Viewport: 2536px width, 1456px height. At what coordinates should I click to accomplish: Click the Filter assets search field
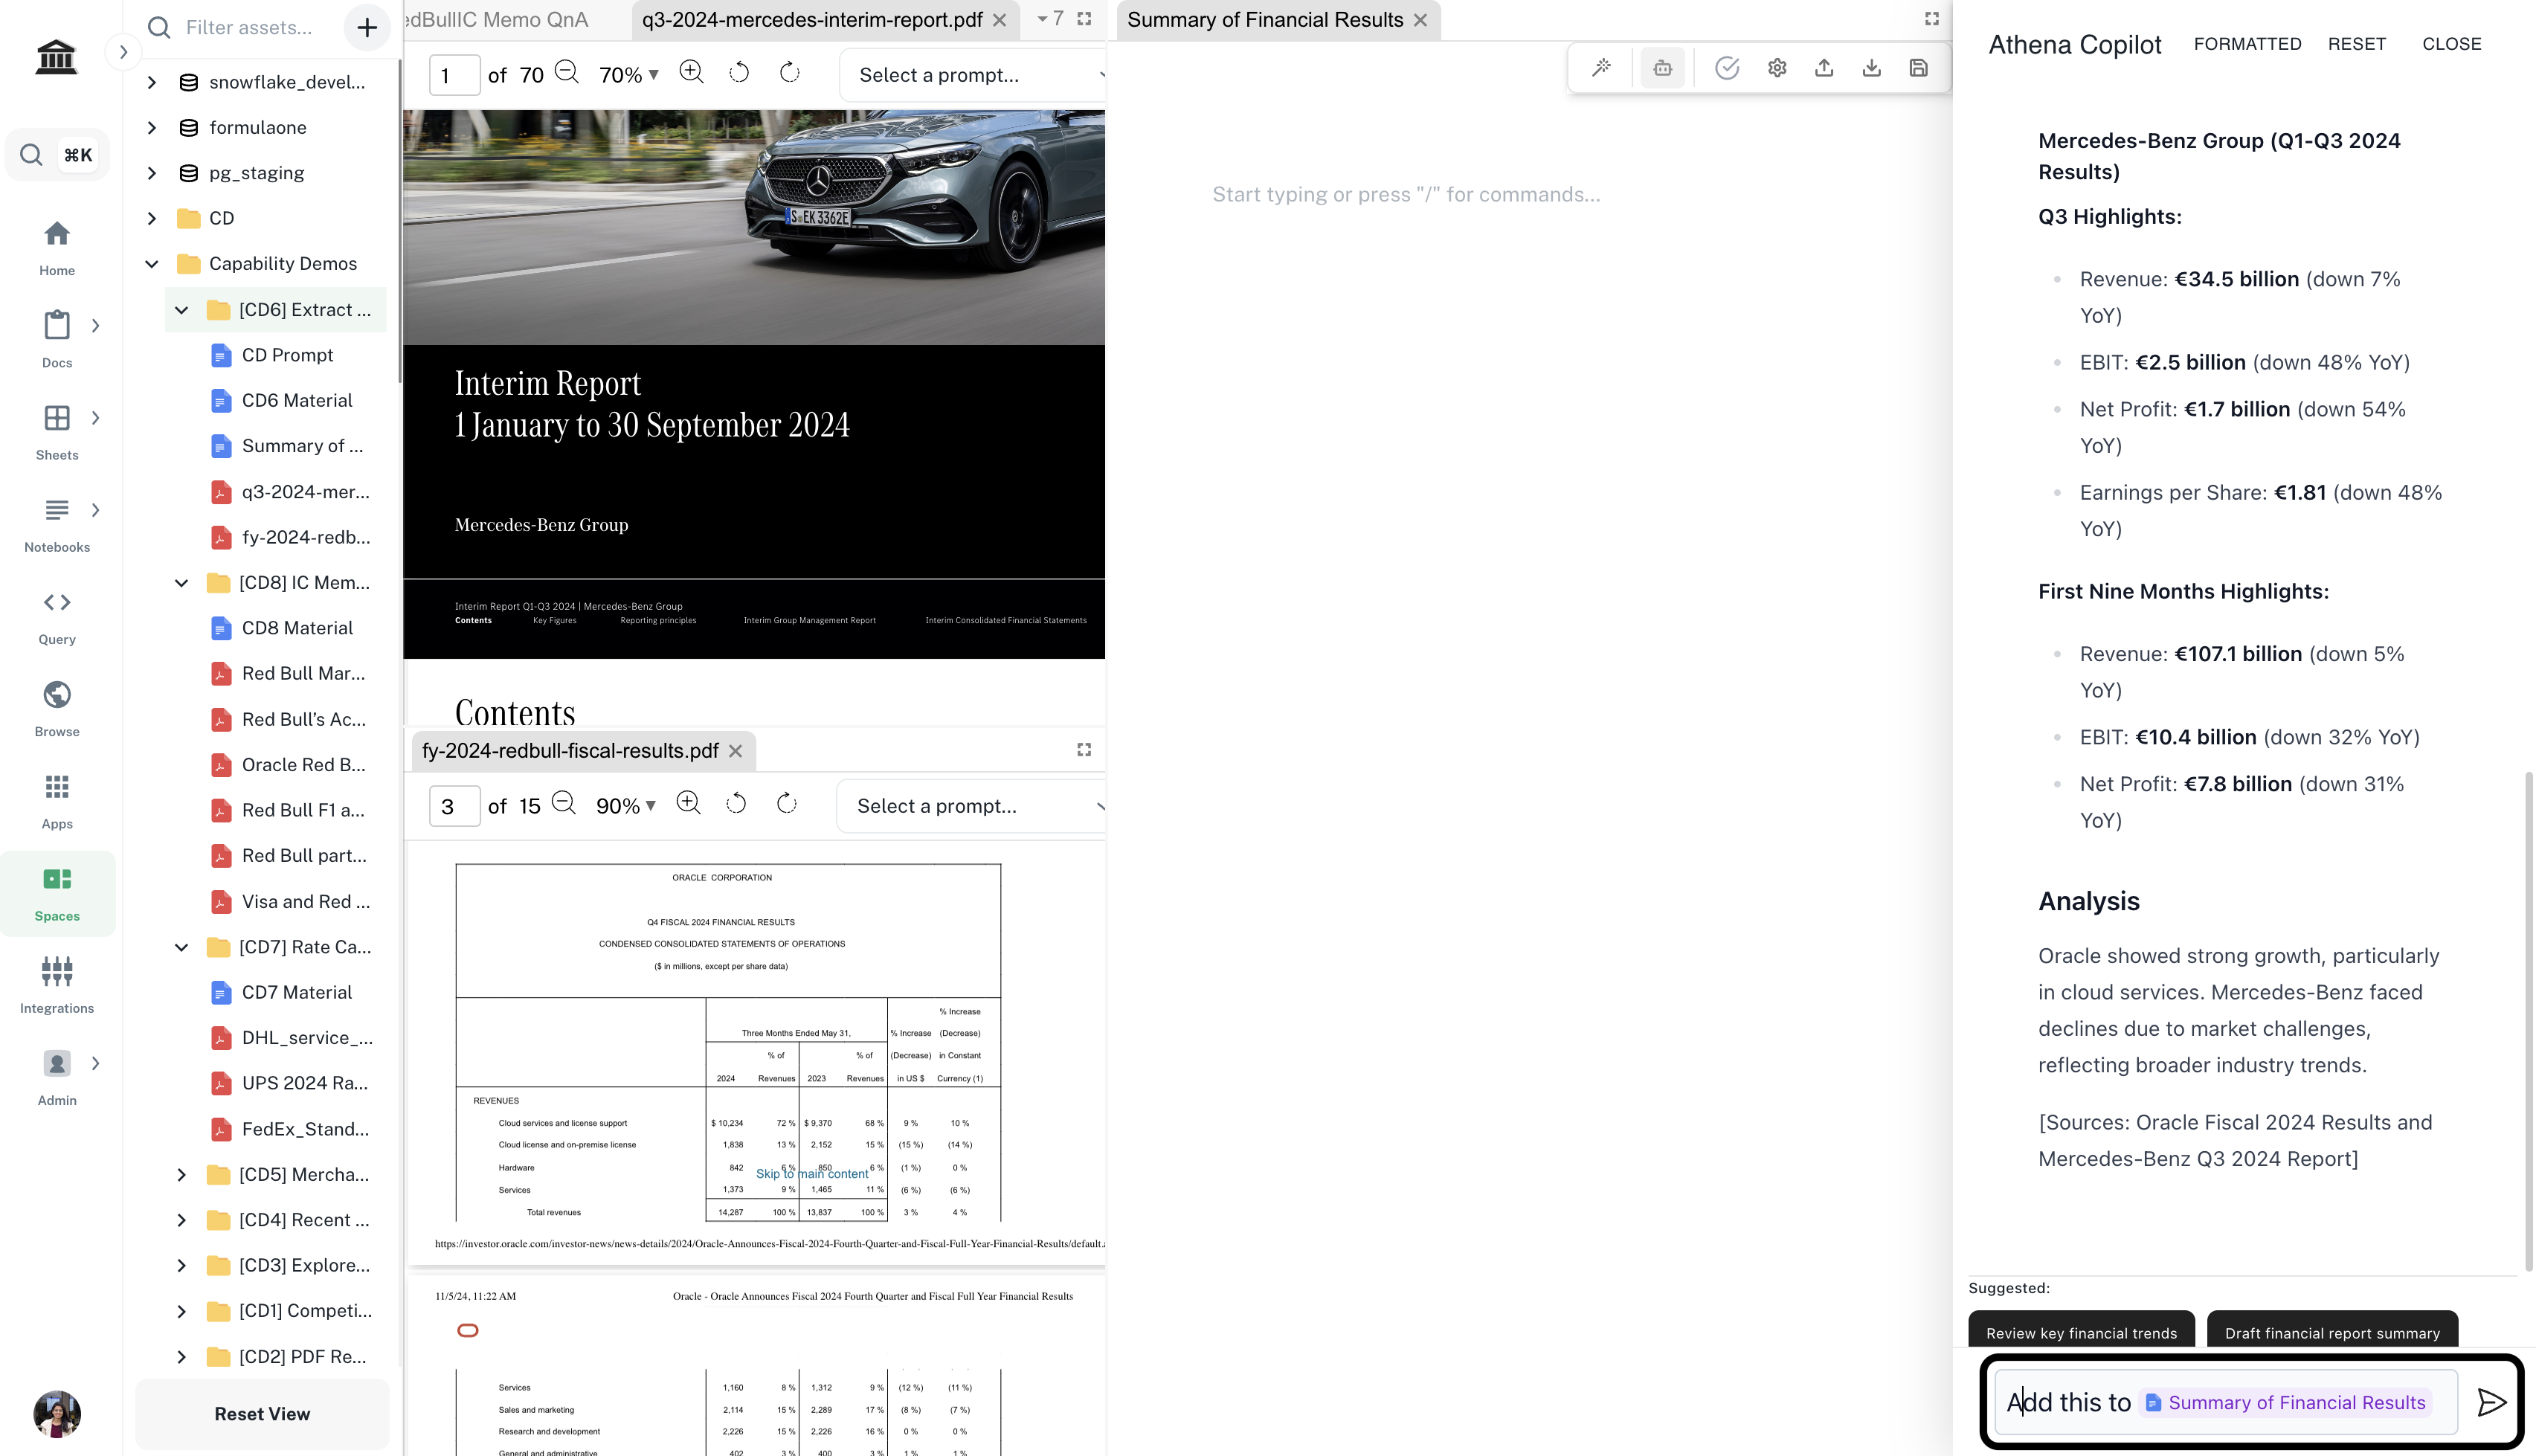[248, 27]
